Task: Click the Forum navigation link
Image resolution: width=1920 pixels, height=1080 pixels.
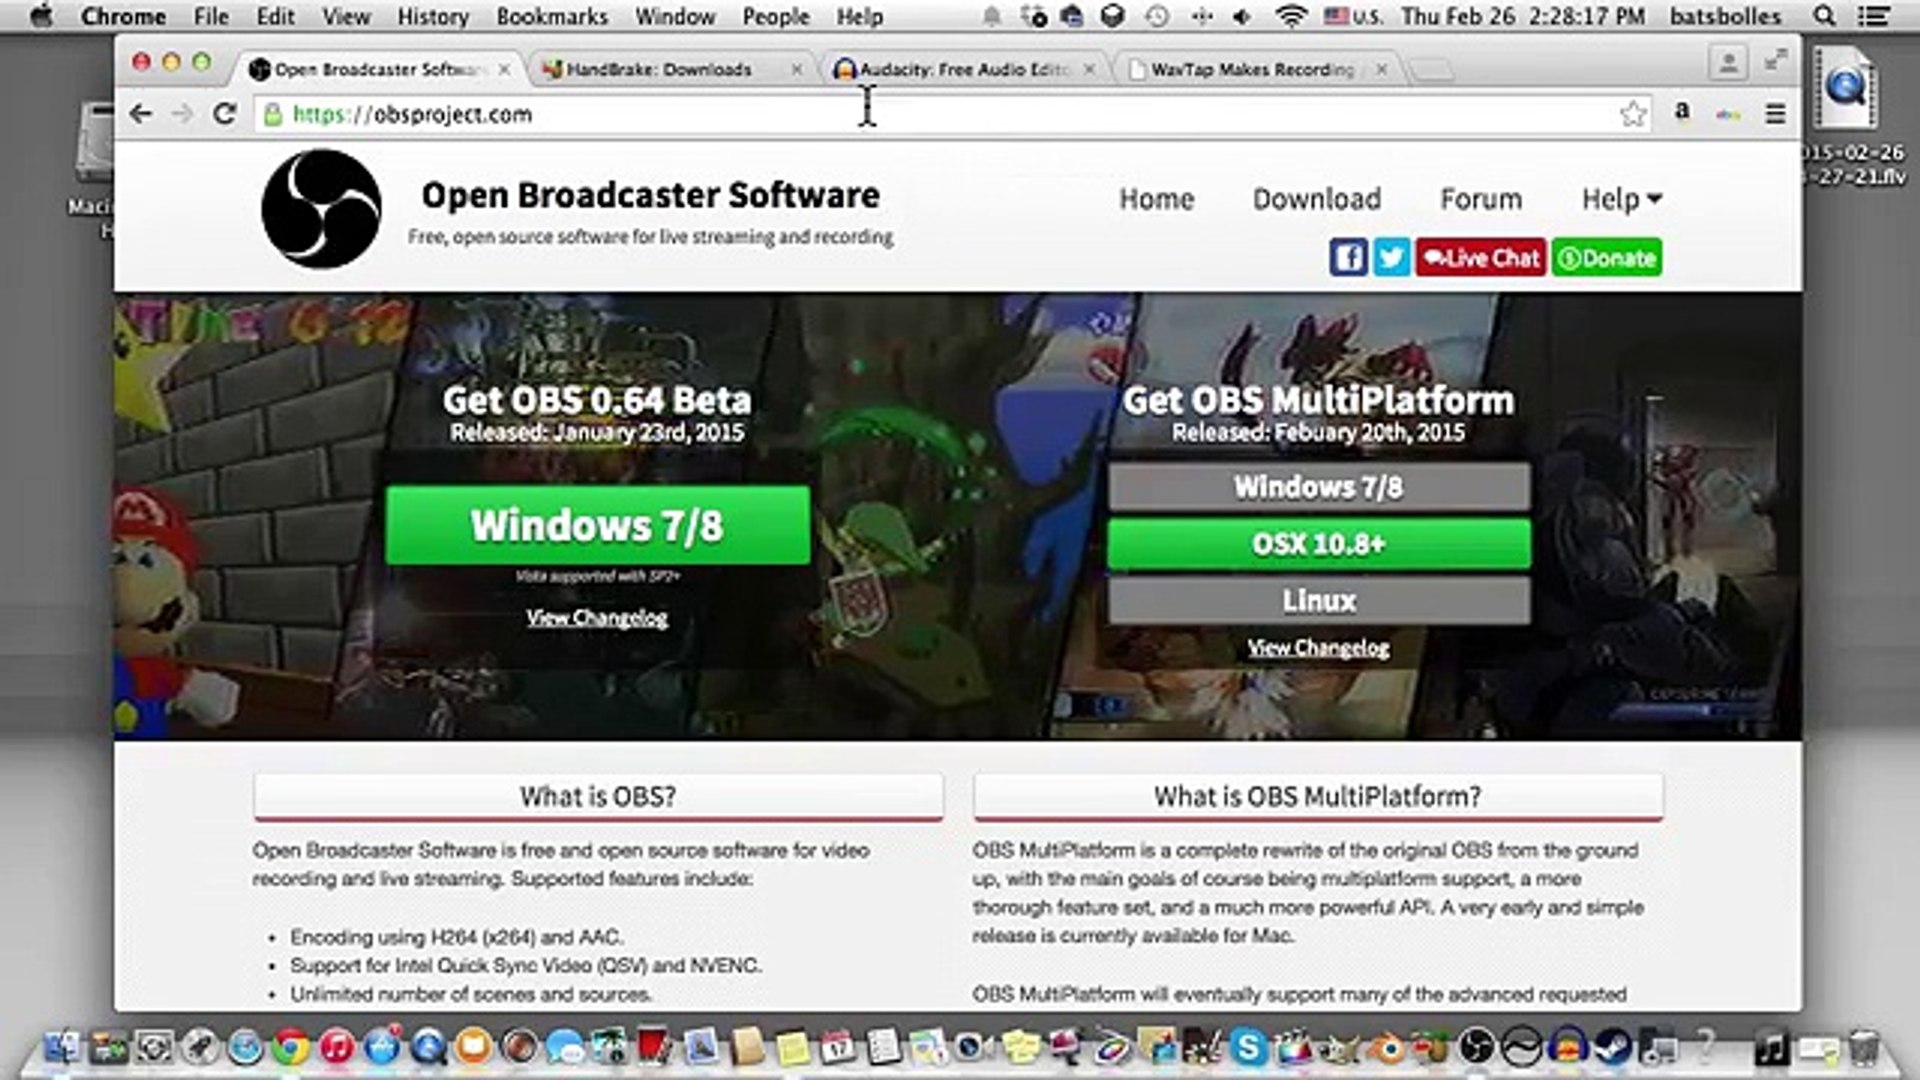Action: tap(1481, 199)
